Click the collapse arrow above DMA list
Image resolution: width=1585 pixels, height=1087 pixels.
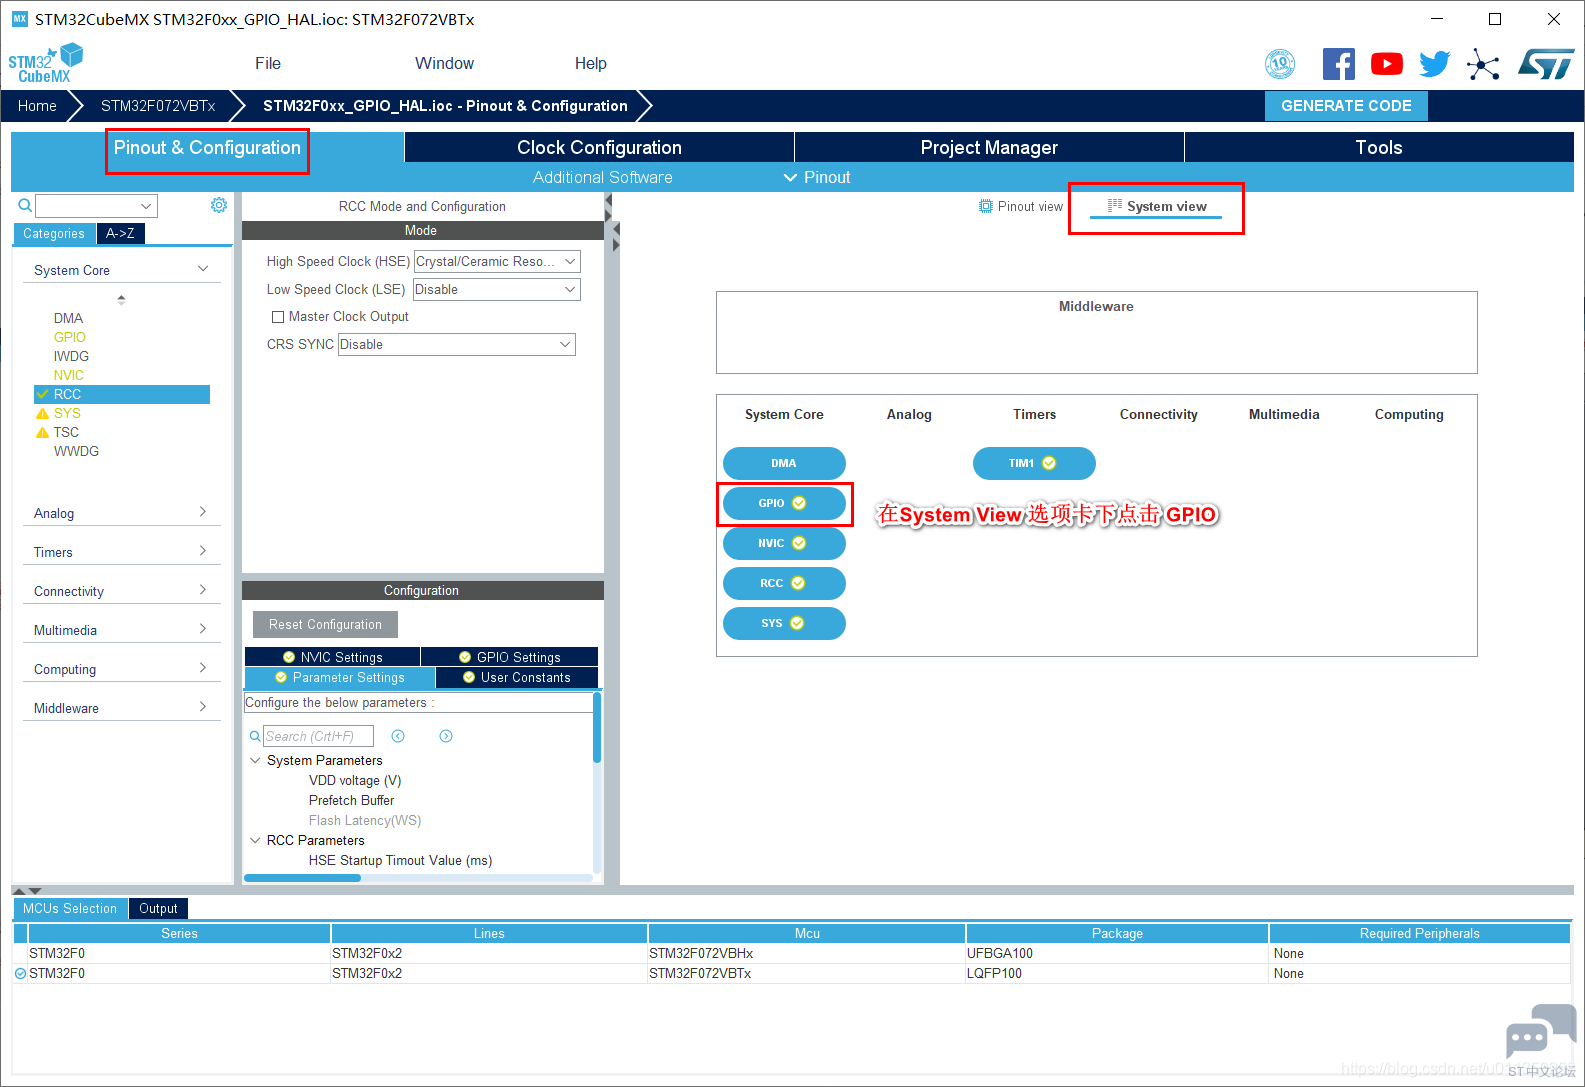pyautogui.click(x=121, y=299)
